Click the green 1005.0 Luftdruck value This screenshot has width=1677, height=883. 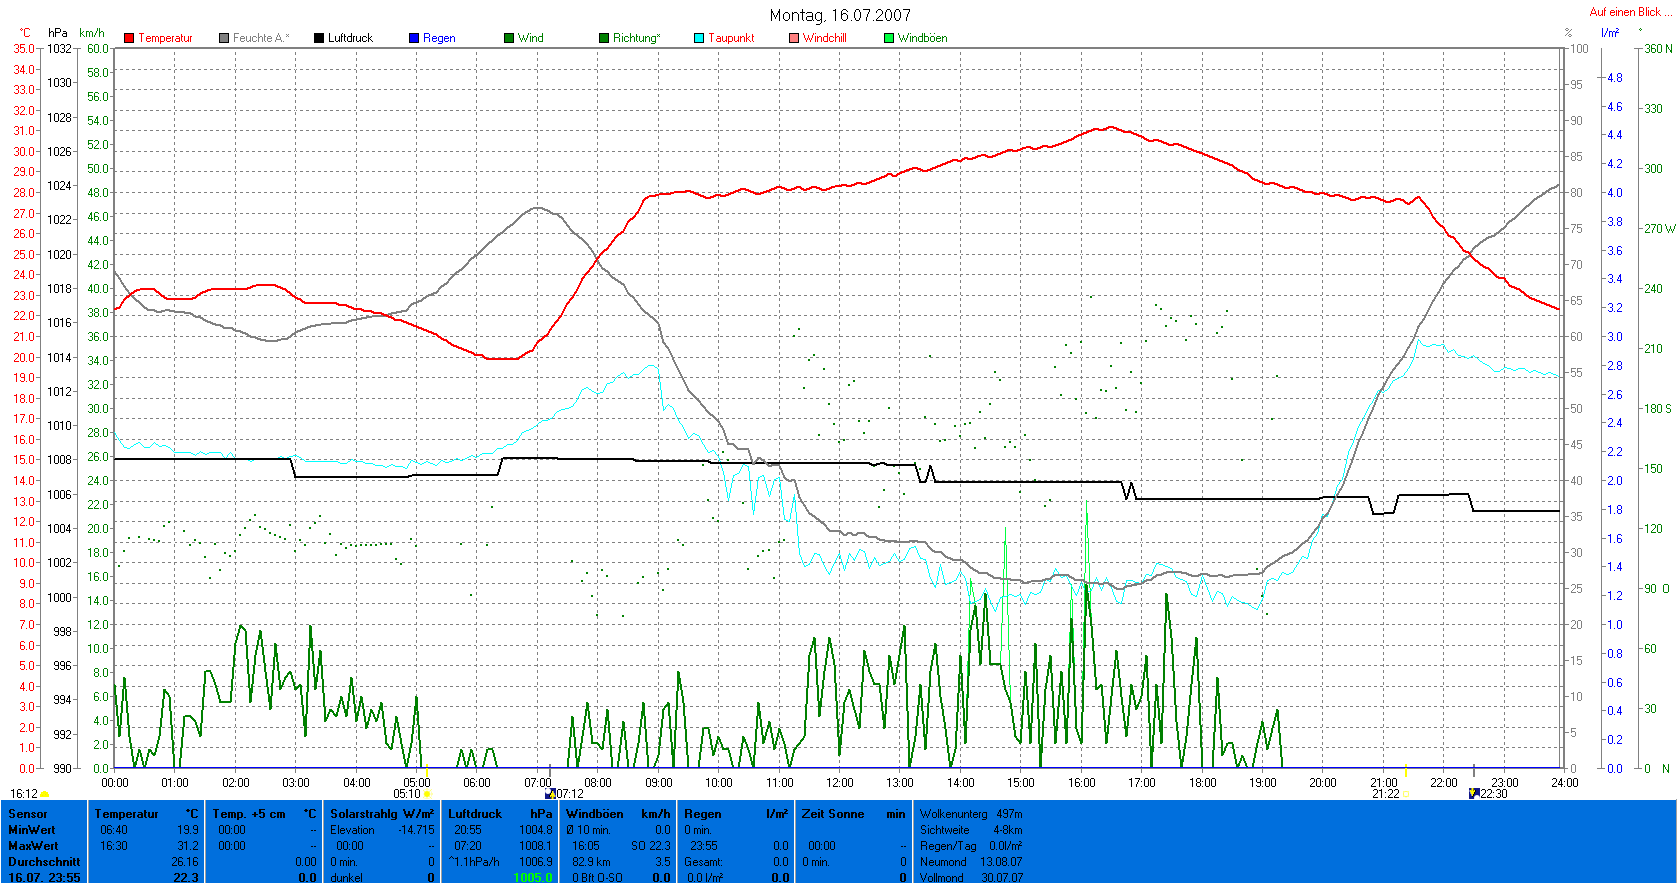532,877
